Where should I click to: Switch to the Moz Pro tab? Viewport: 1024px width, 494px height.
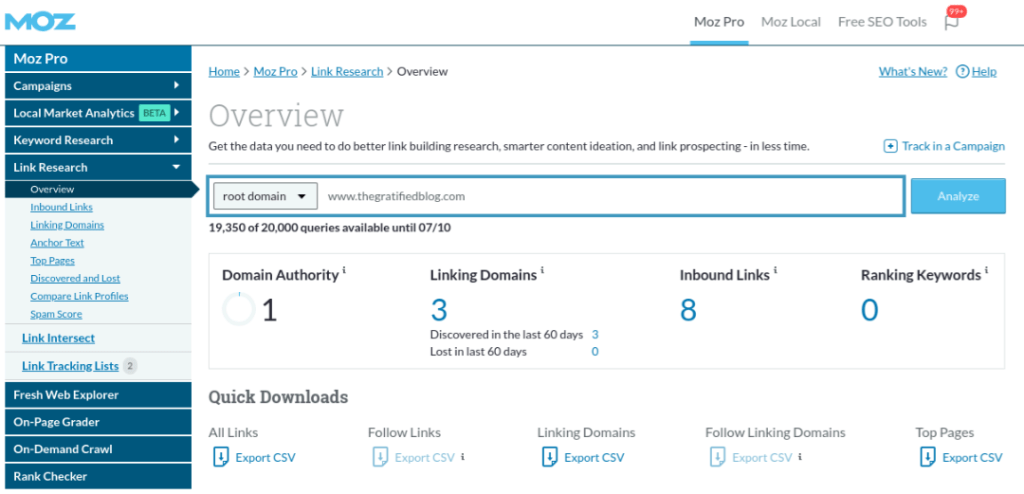pyautogui.click(x=719, y=22)
